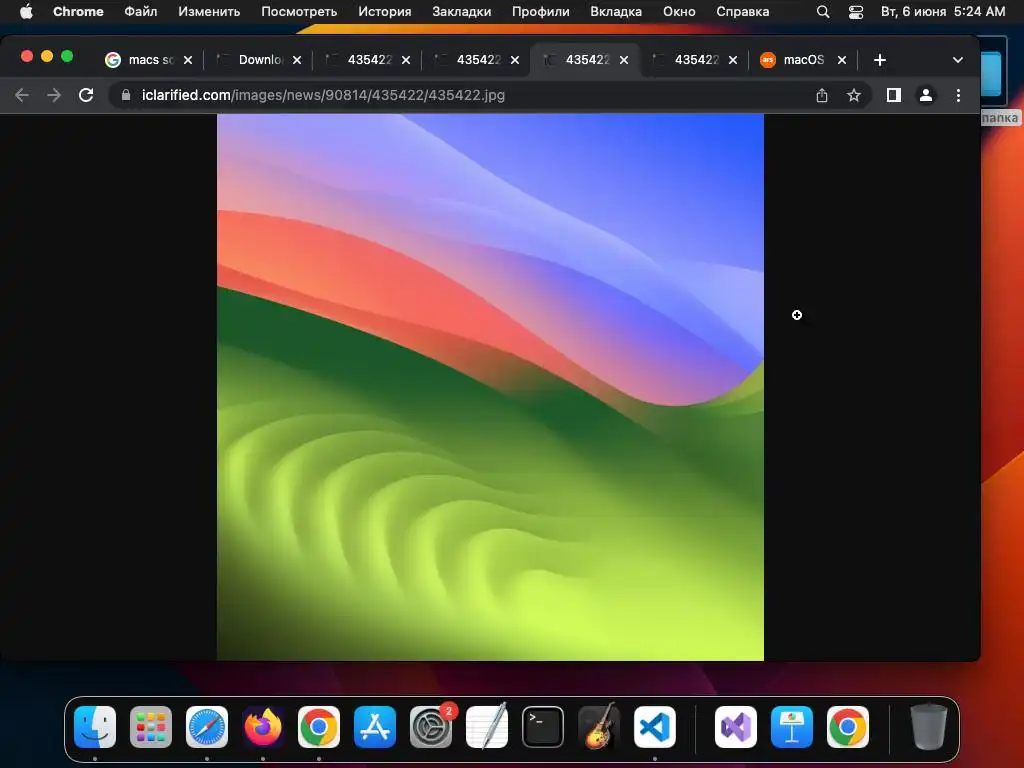The image size is (1024, 768).
Task: Share this page via toolbar icon
Action: click(x=822, y=95)
